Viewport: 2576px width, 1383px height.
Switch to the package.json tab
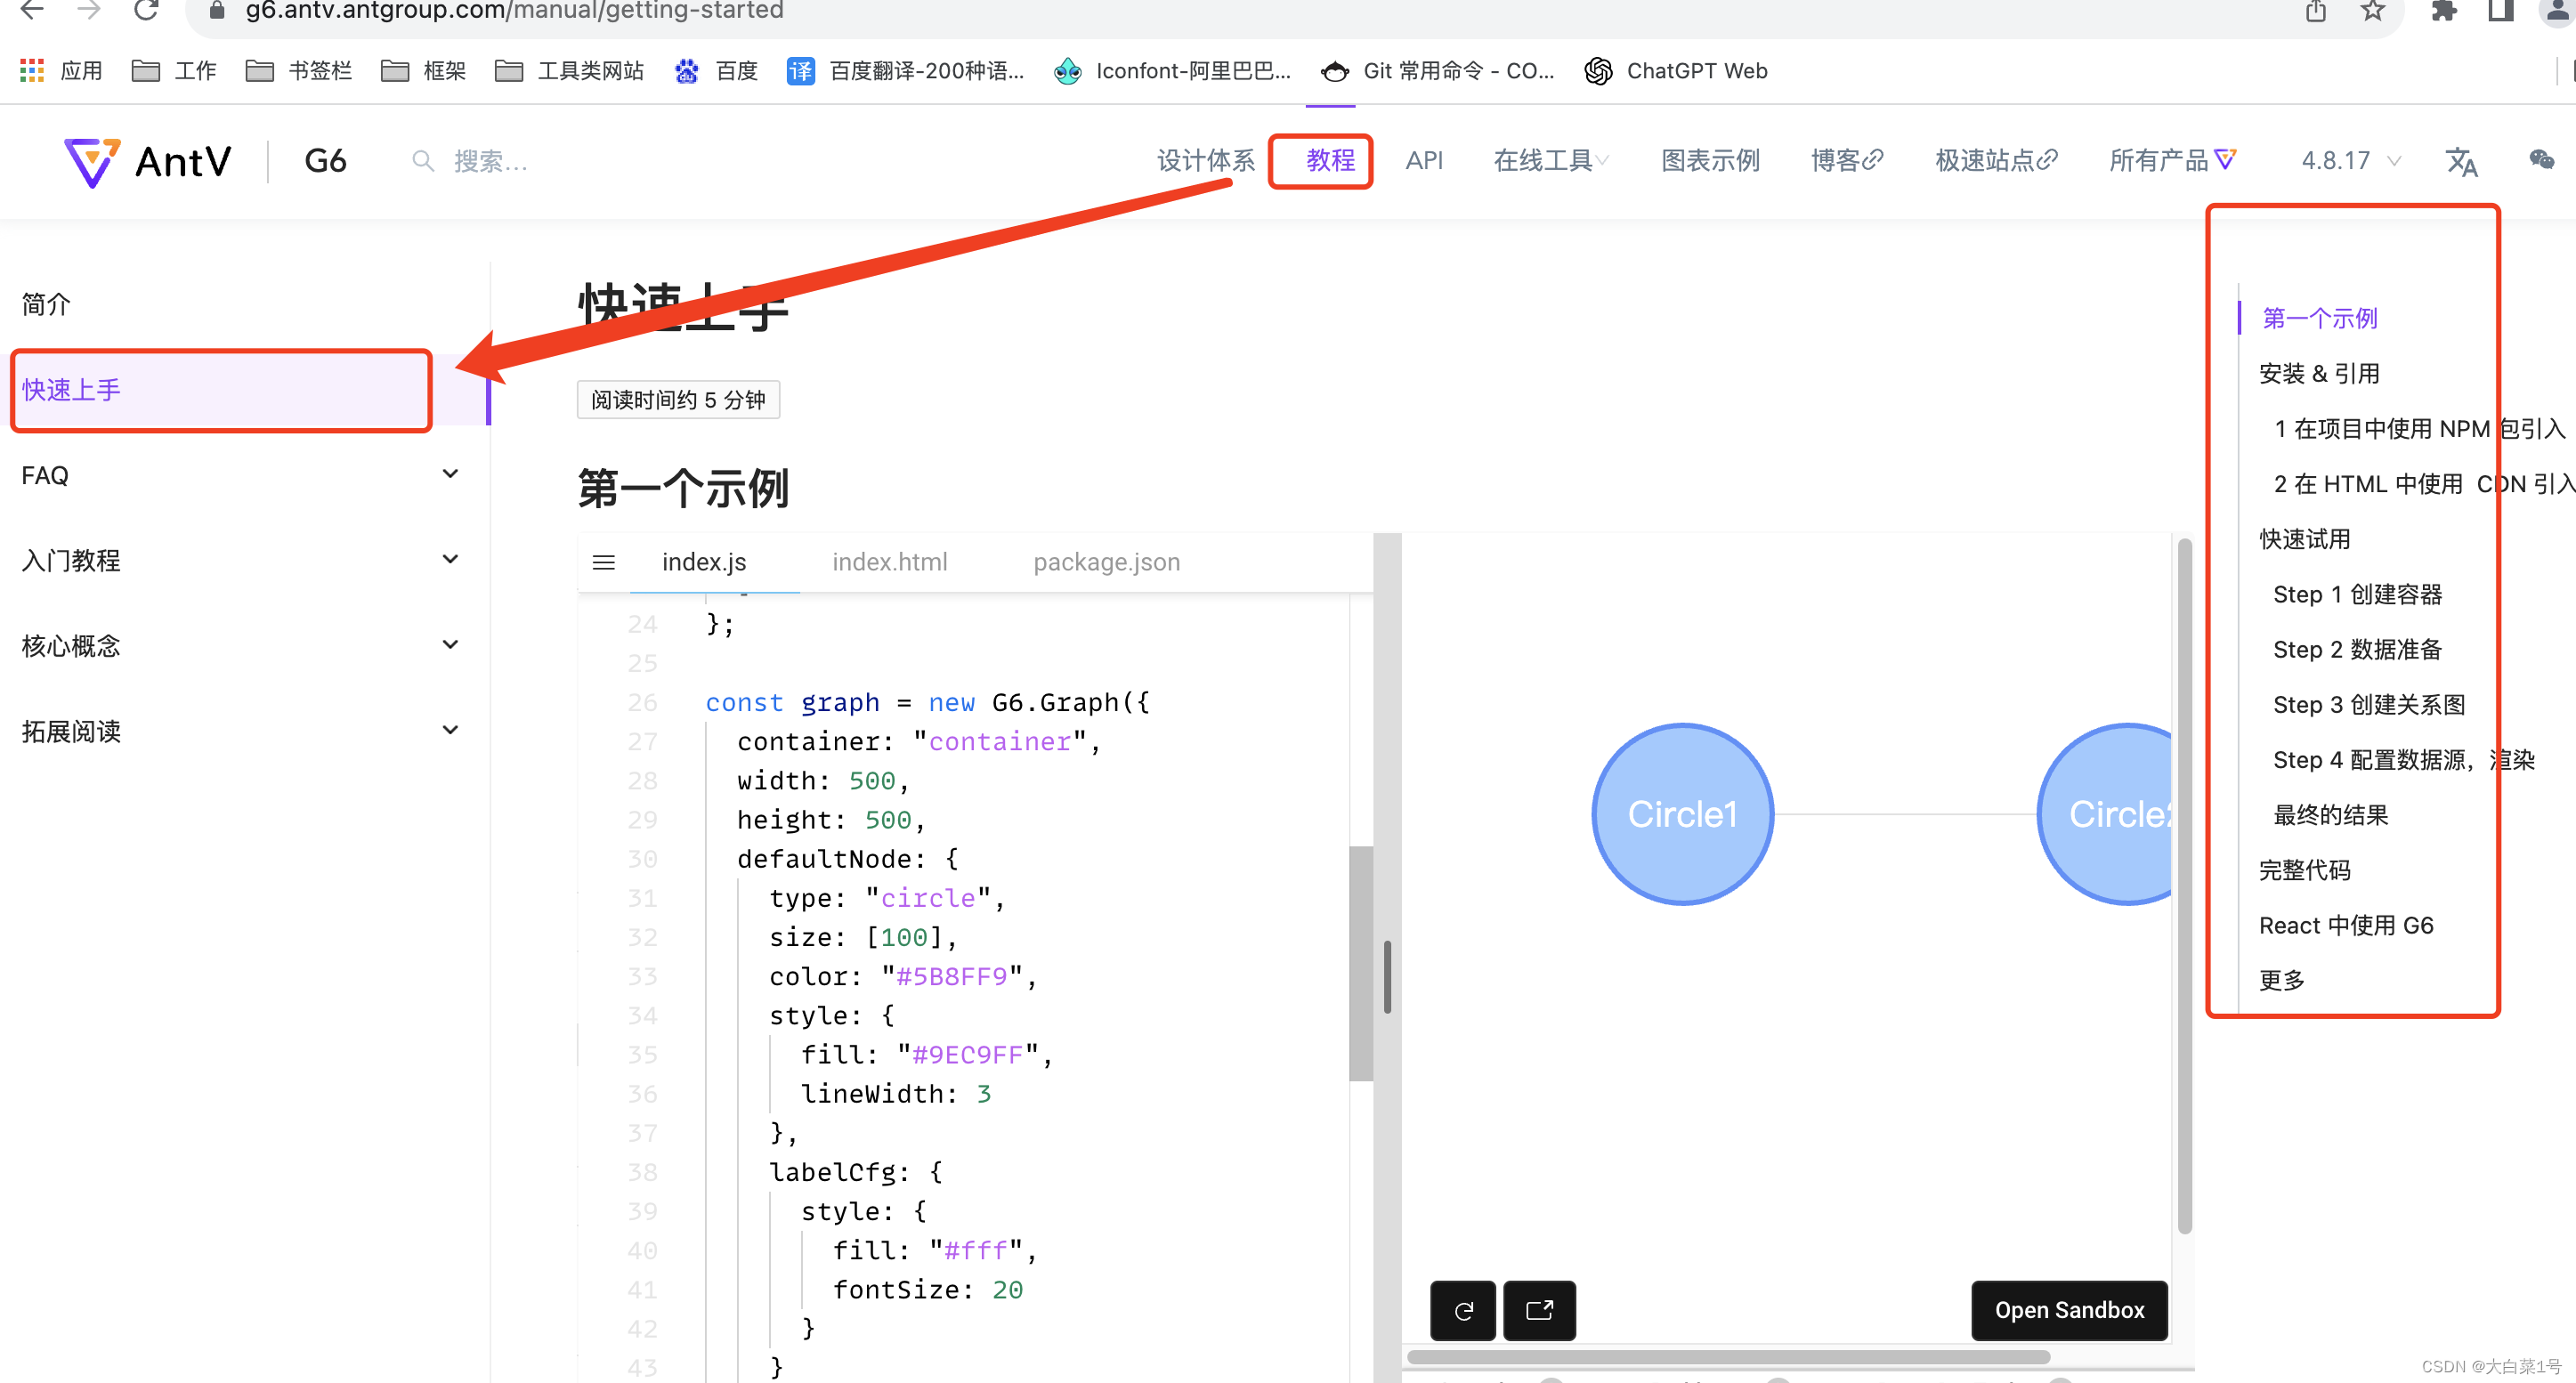[x=1106, y=562]
